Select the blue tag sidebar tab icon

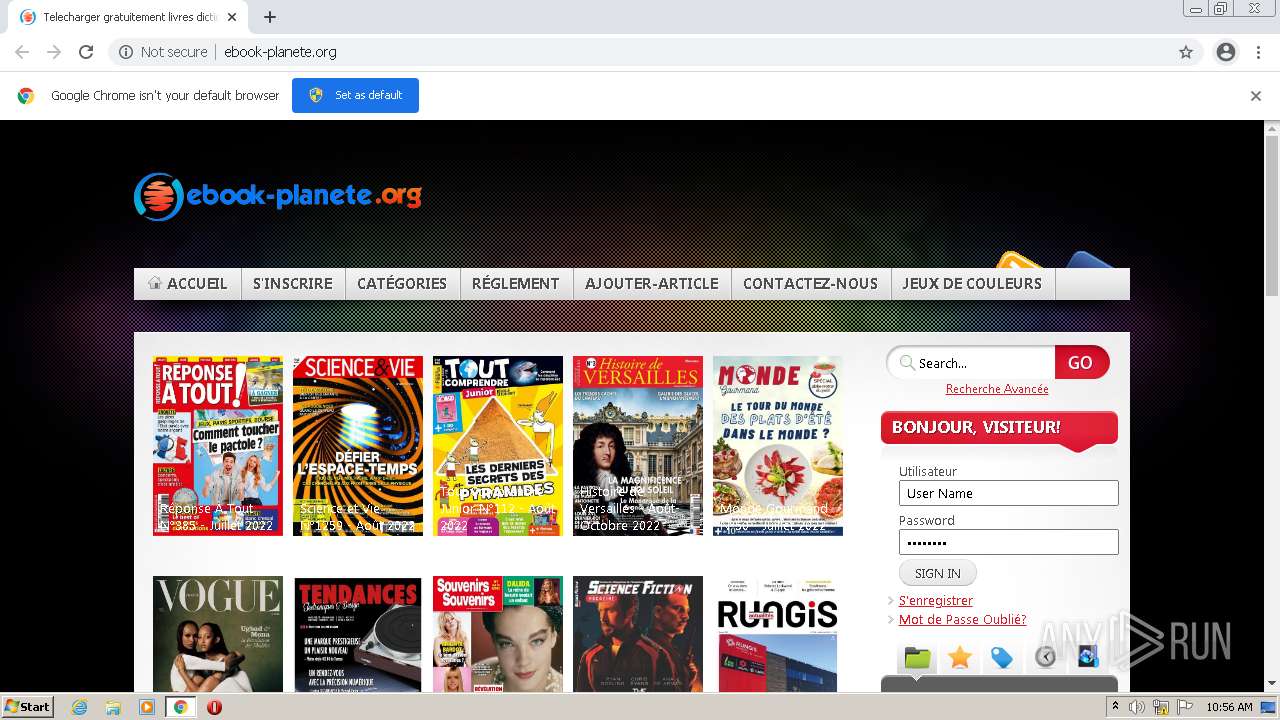(1002, 657)
